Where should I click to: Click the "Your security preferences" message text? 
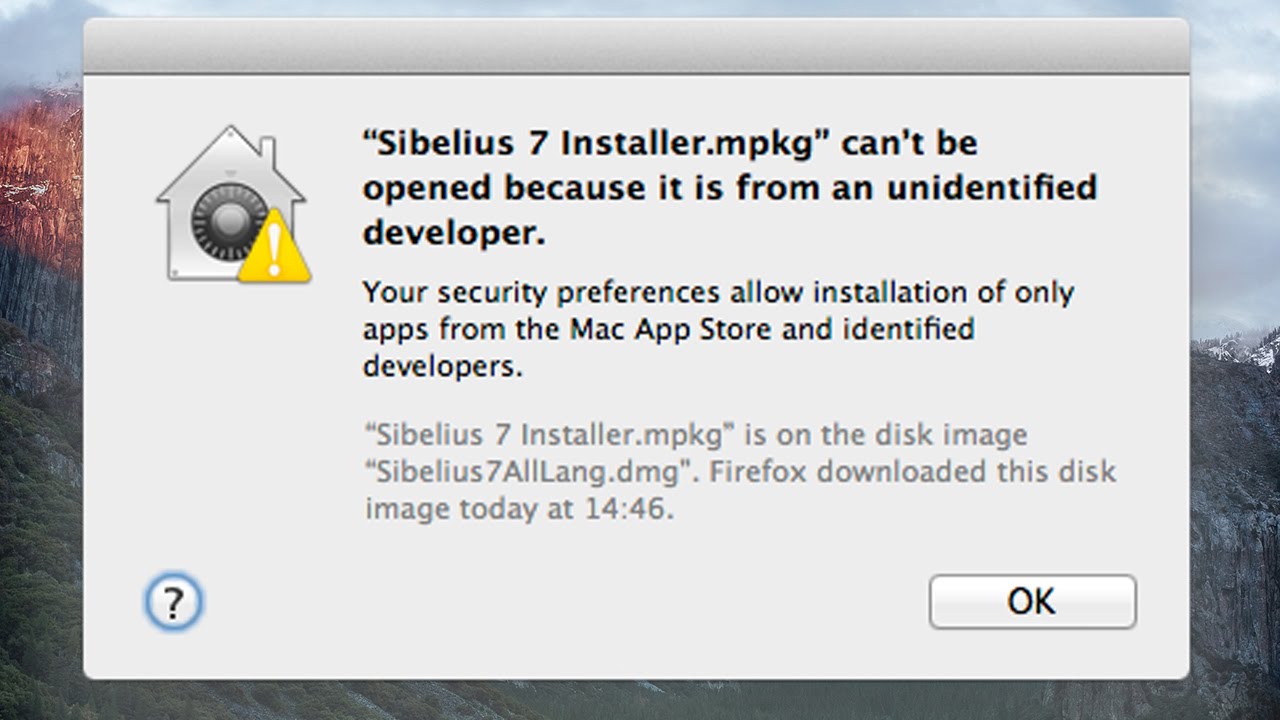click(x=540, y=293)
